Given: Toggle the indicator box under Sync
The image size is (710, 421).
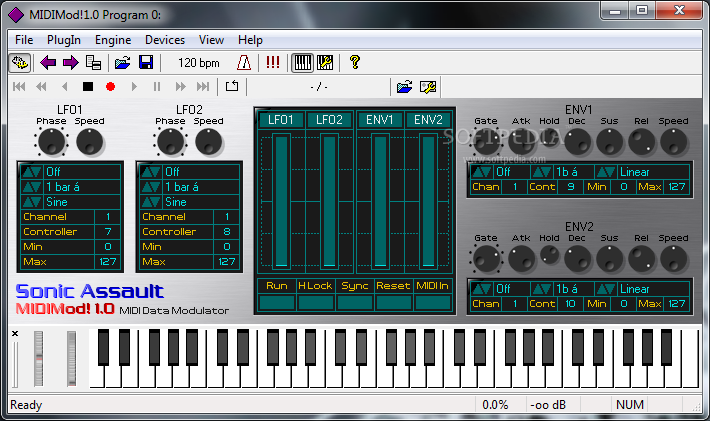Looking at the screenshot, I should [355, 302].
